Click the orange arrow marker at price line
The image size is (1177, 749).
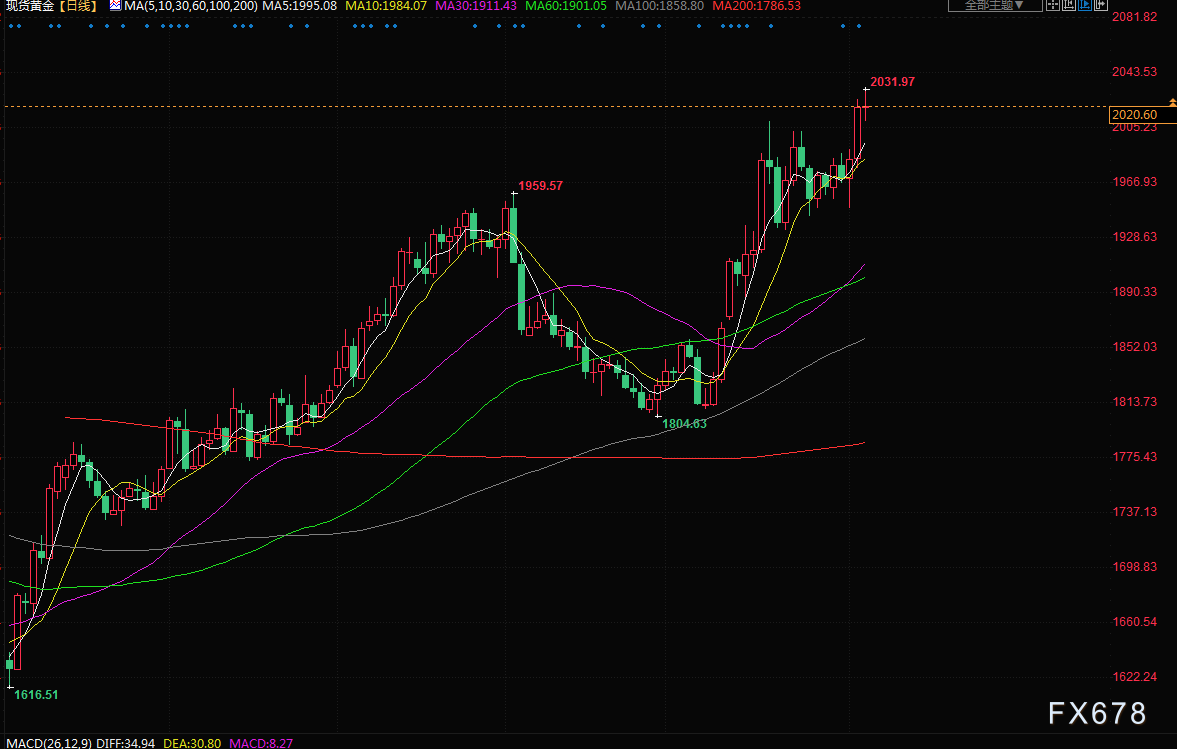1172,102
